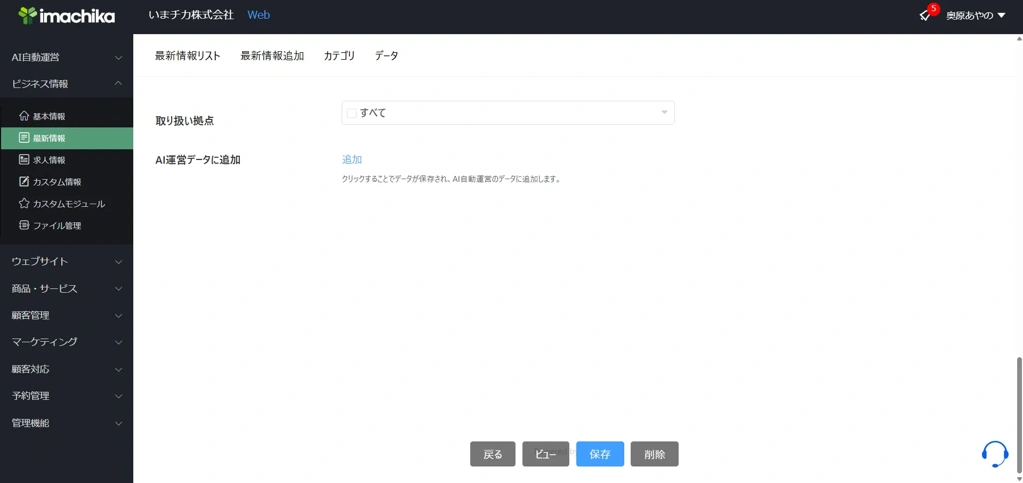Collapse the ビジネス情報 sidebar section

(66, 84)
